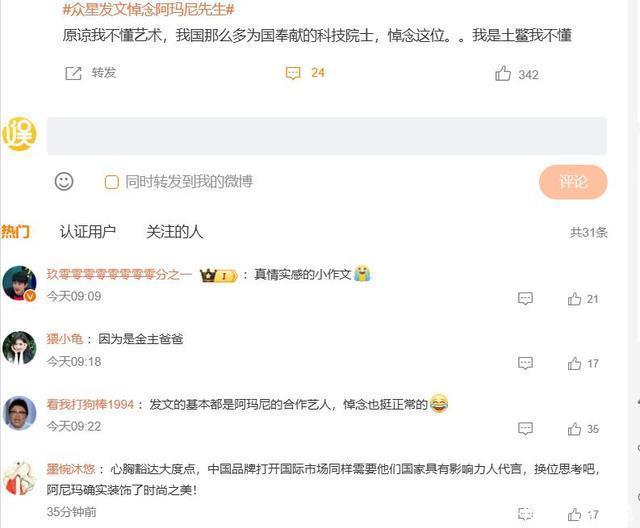Screen dimensions: 640x528
Task: Open user 墨惋沐悠's profile name
Action: point(71,469)
